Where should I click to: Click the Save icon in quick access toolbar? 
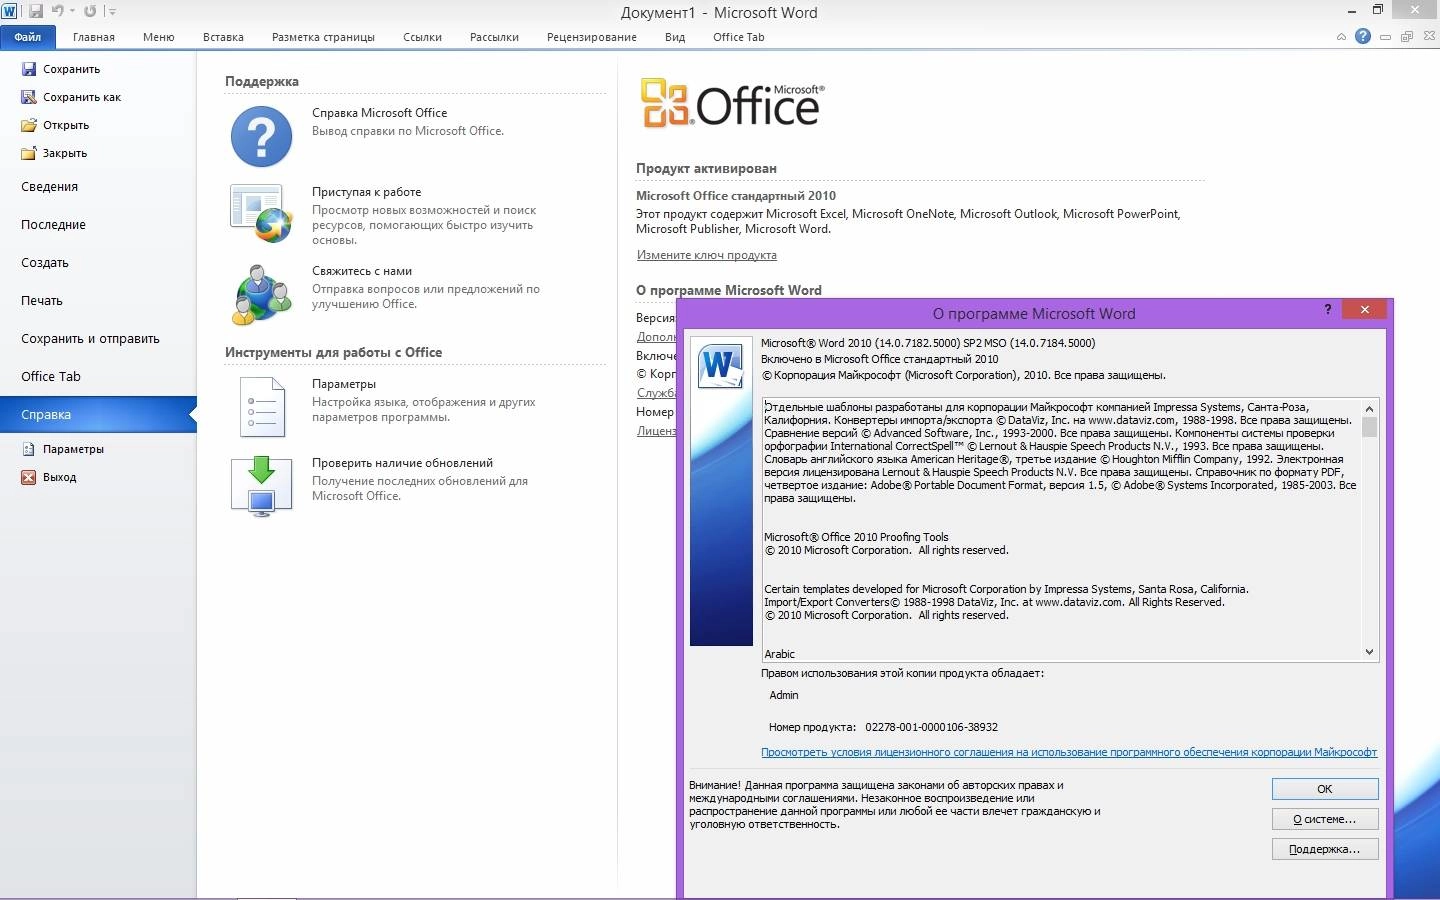click(36, 11)
